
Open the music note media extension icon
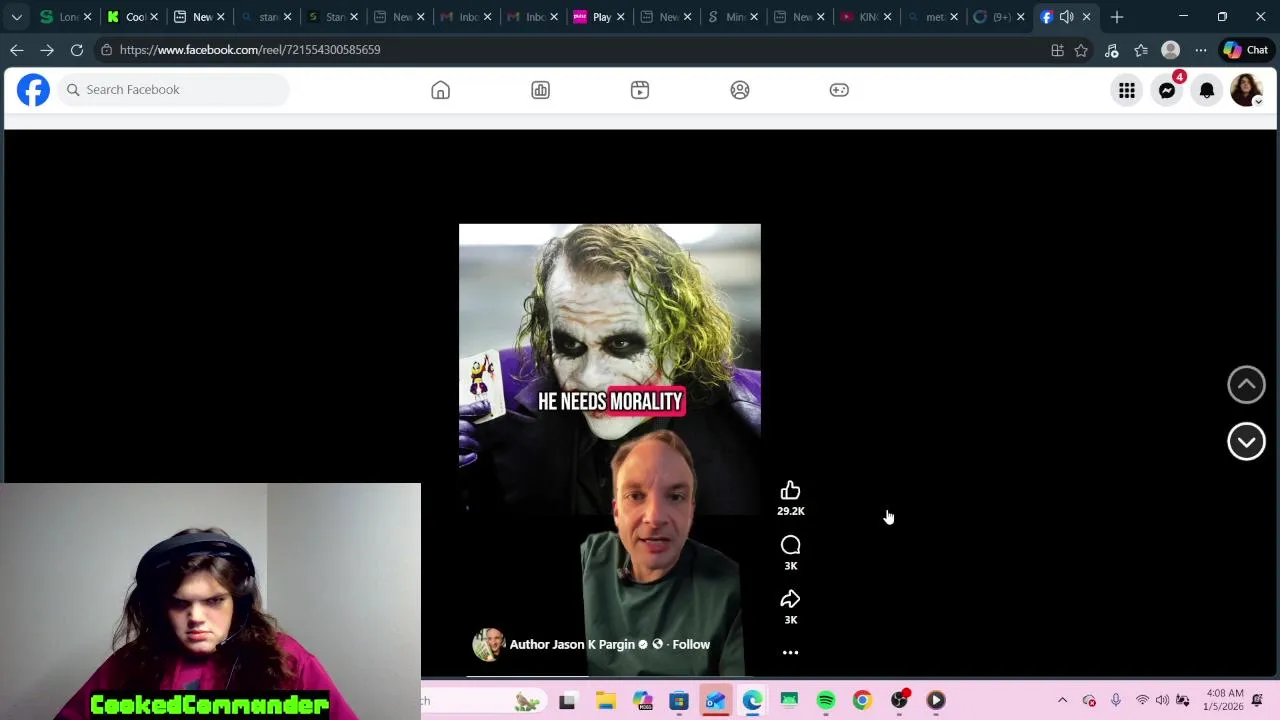click(1112, 50)
